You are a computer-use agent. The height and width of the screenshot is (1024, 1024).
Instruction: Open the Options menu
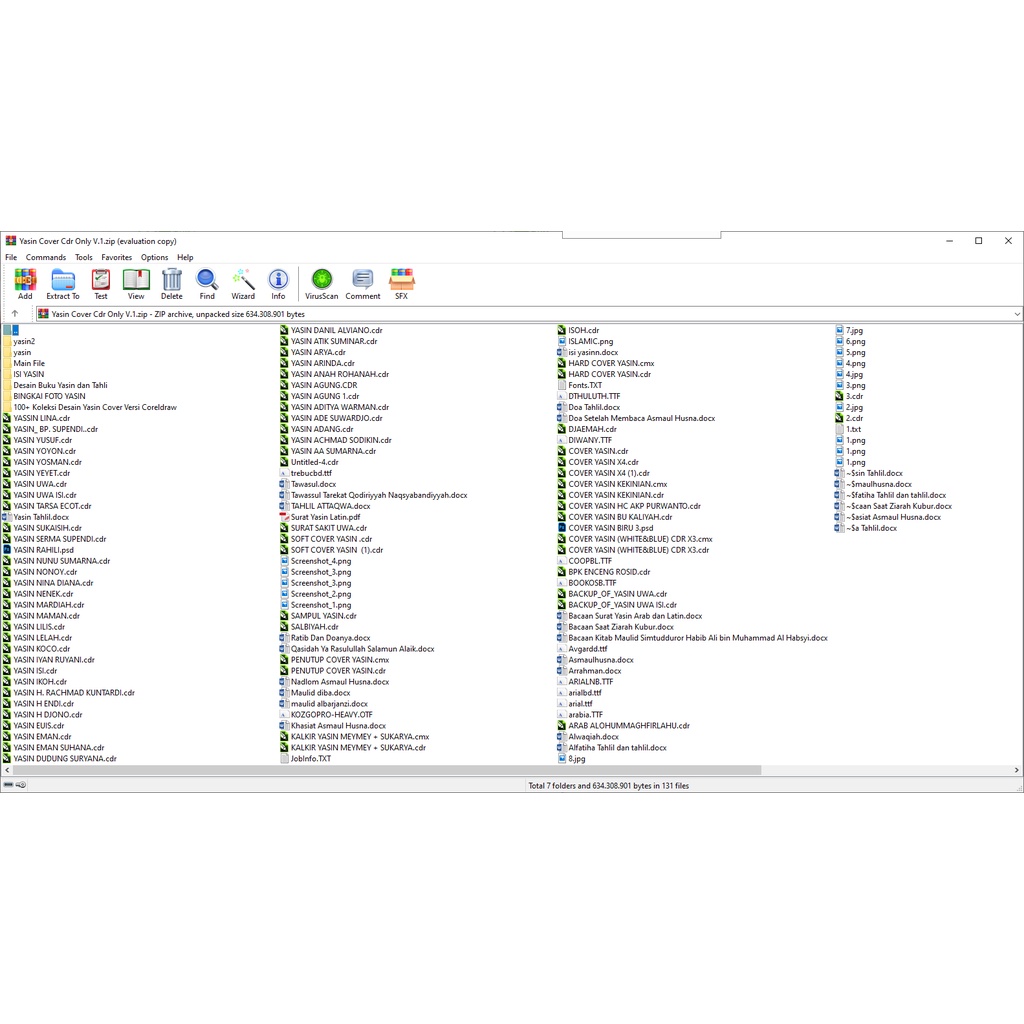point(154,257)
